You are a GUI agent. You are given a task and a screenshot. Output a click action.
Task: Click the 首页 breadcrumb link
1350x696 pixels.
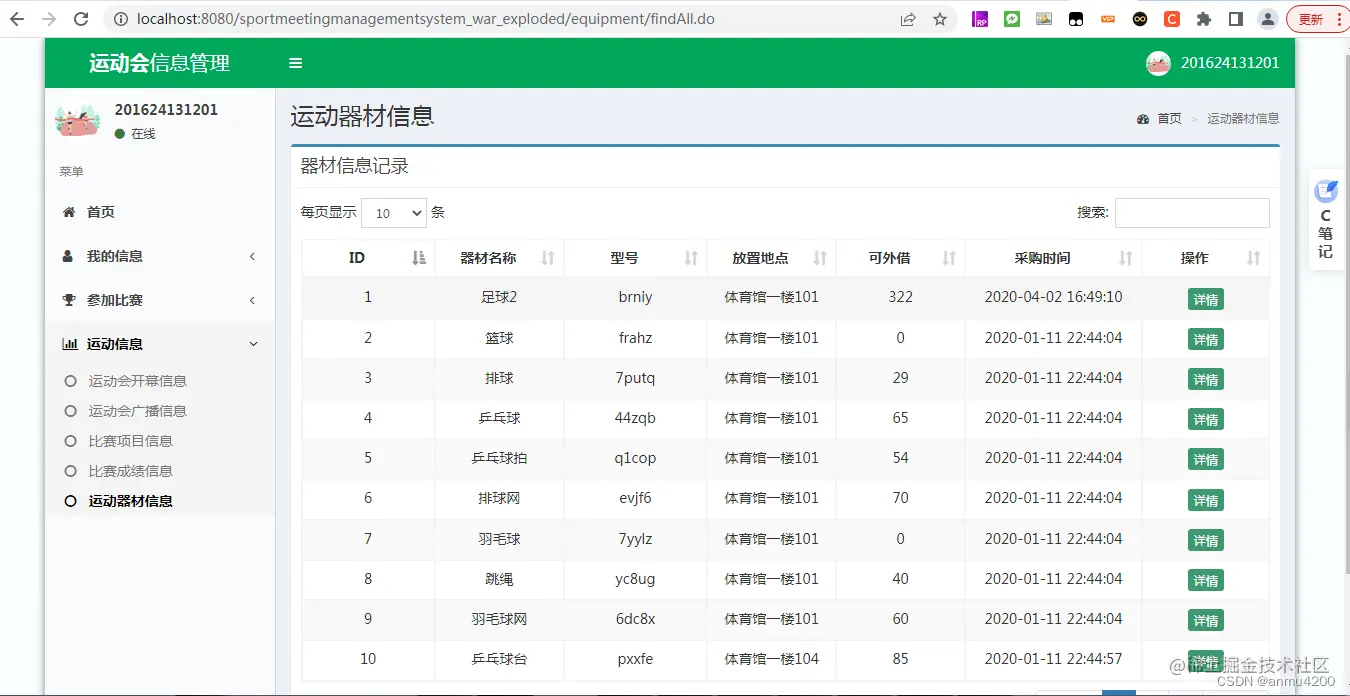[x=1168, y=118]
